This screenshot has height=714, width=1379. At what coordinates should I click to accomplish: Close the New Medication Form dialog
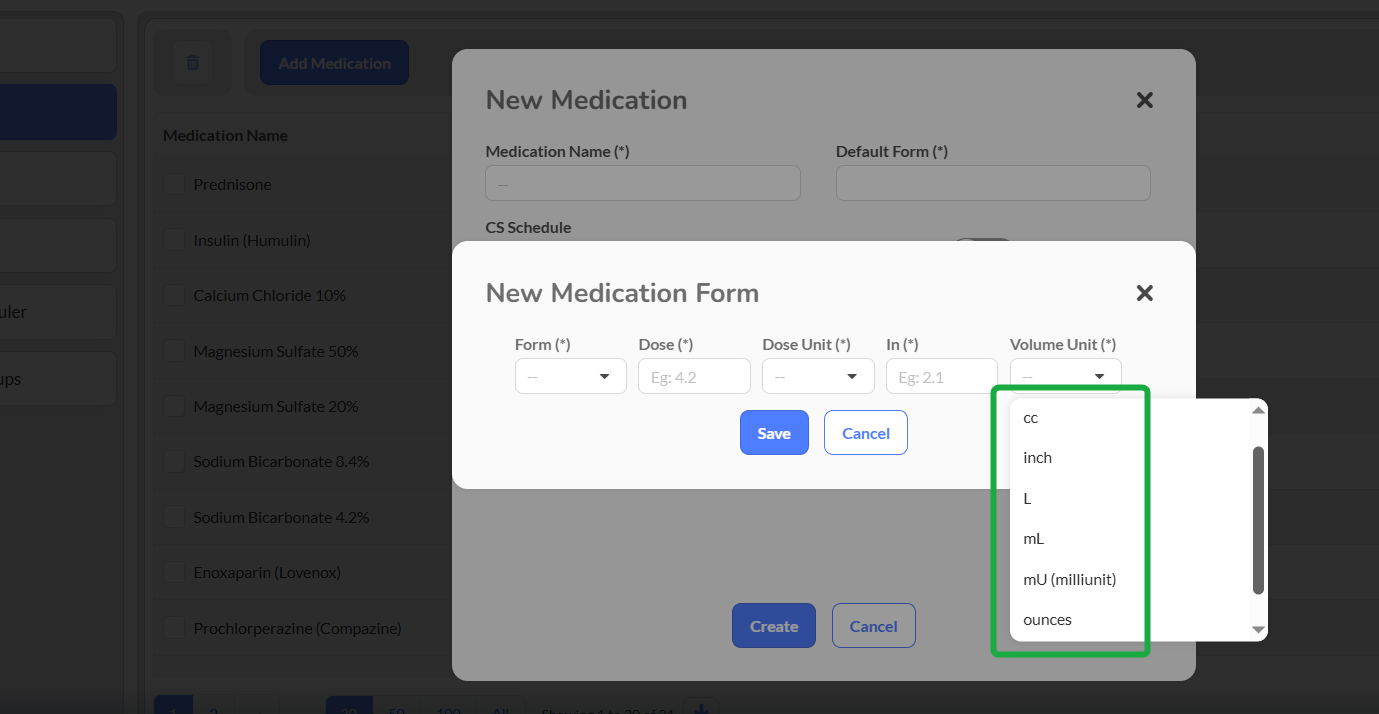1145,293
